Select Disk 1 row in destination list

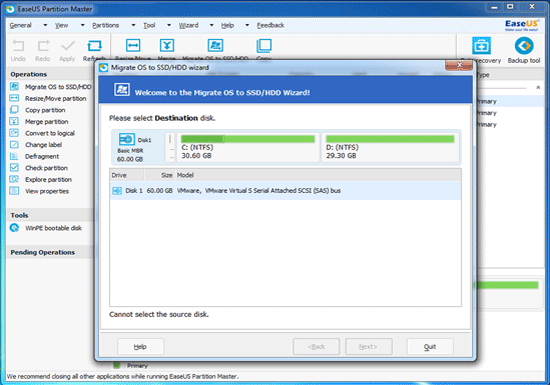tap(286, 191)
